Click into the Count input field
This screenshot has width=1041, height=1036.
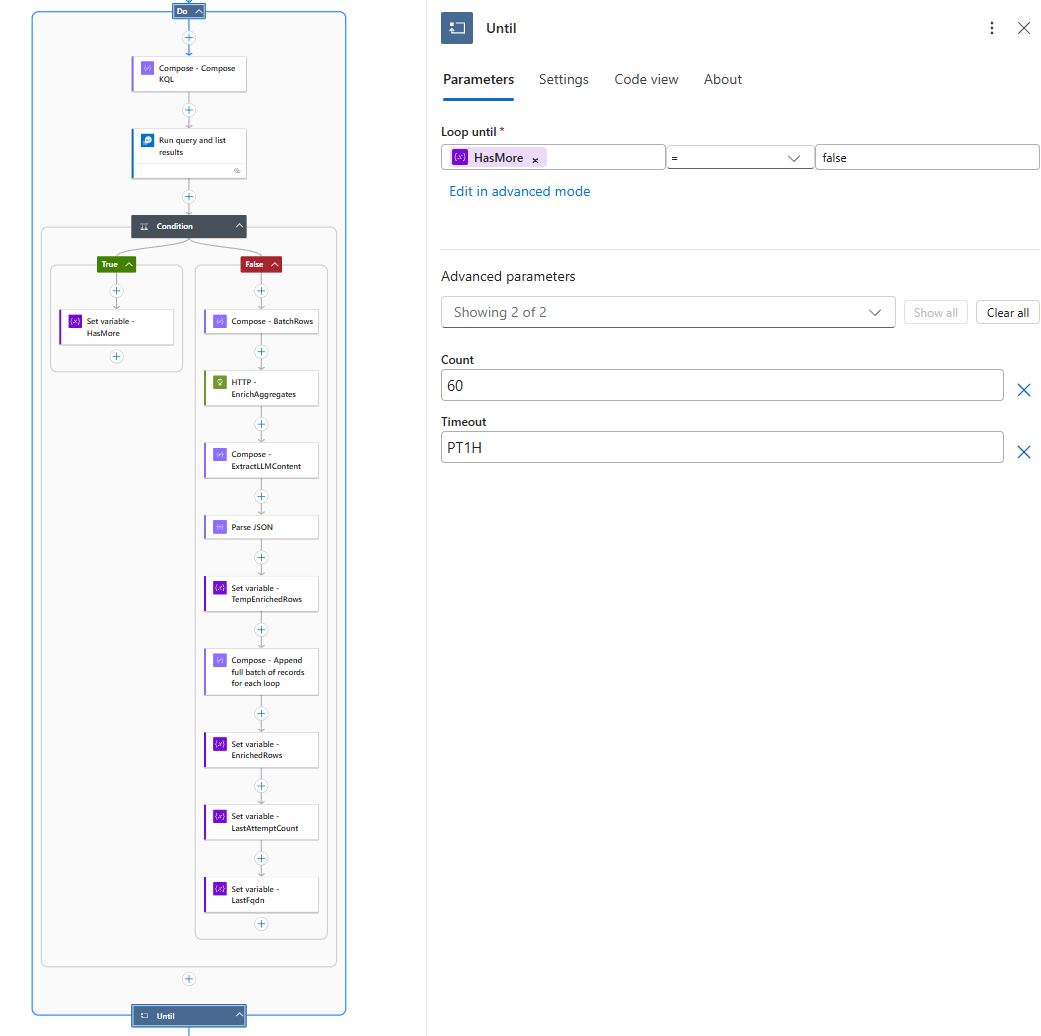tap(721, 386)
